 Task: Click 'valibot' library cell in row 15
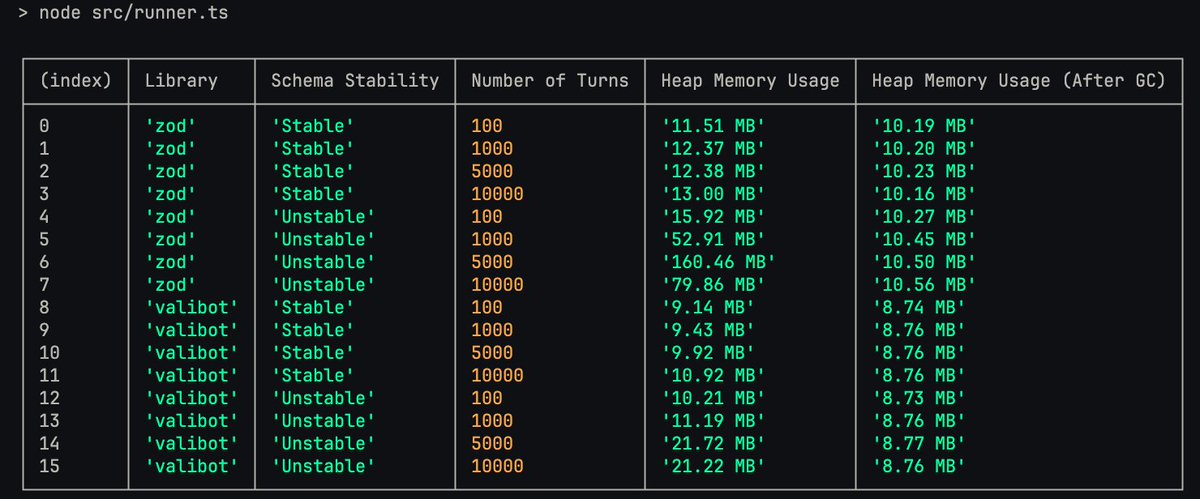click(x=192, y=466)
